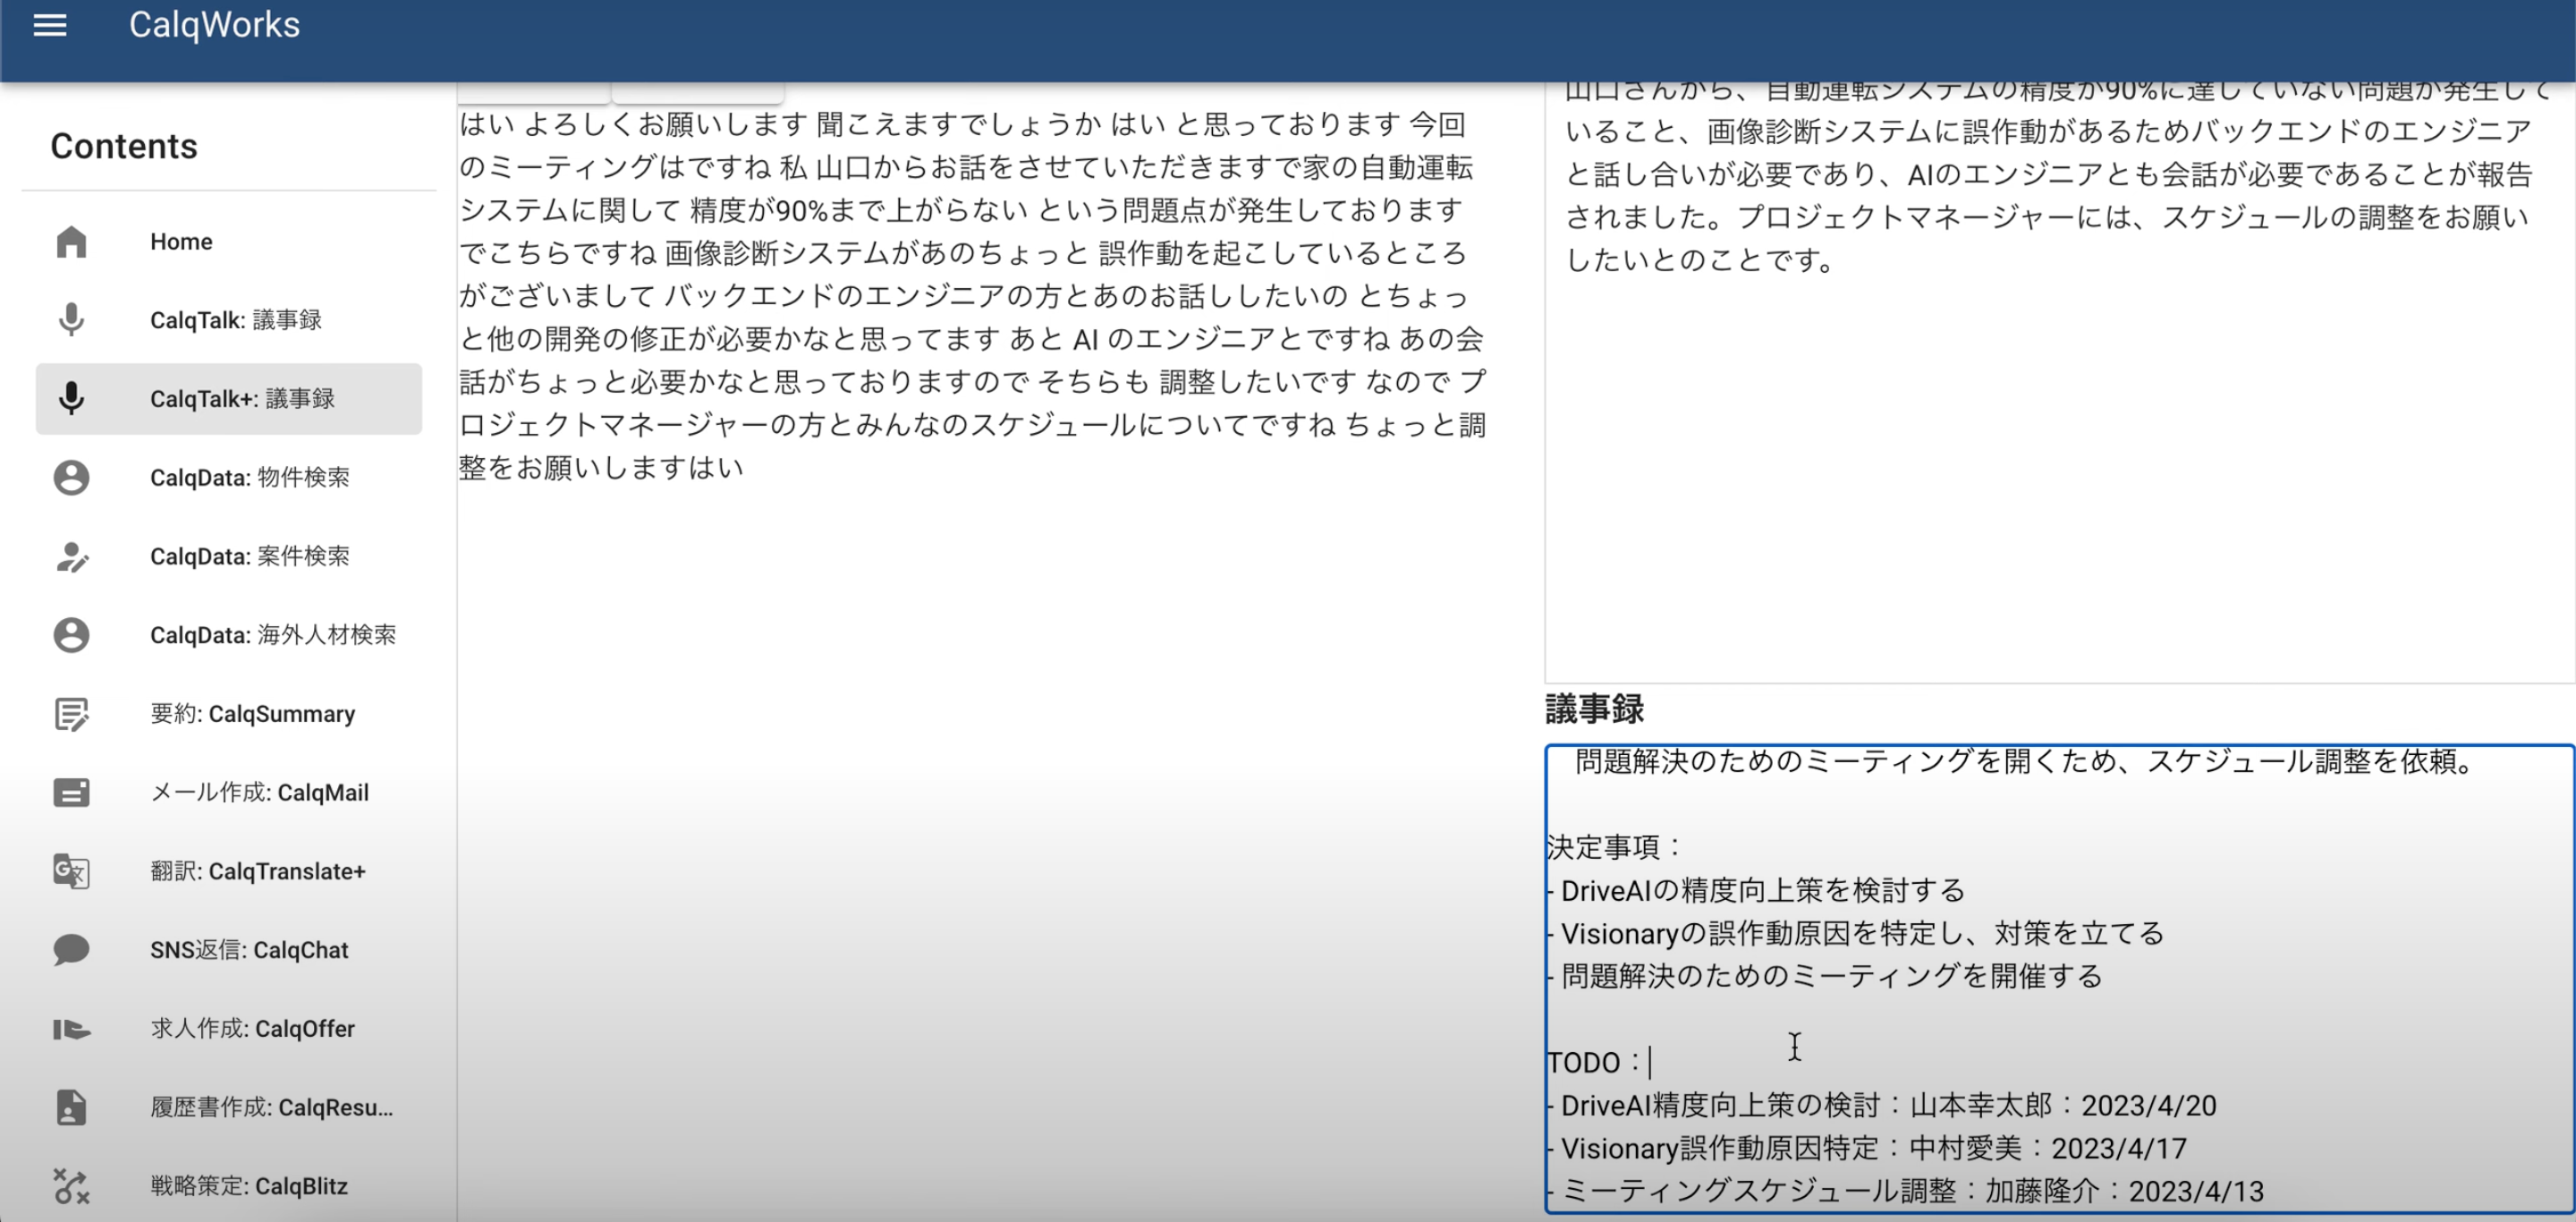Click the Home house icon
2576x1222 pixels.
(x=71, y=242)
